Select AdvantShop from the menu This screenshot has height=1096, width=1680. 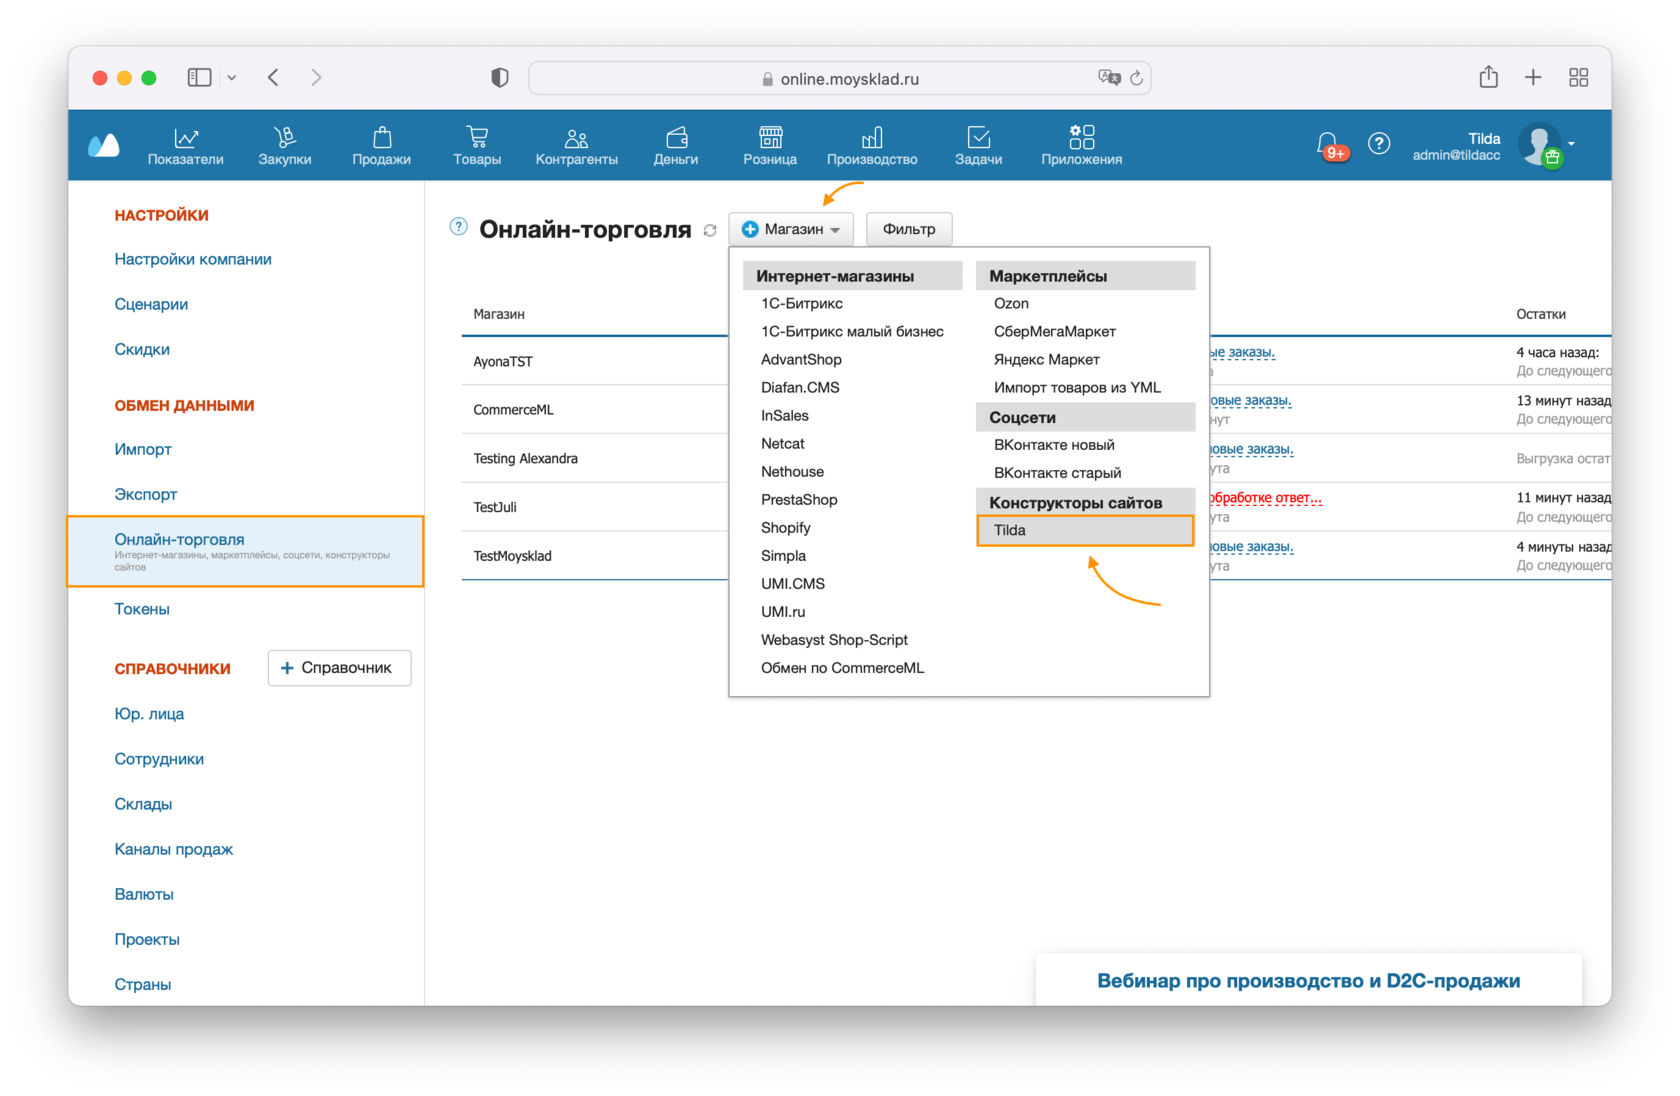pyautogui.click(x=801, y=359)
